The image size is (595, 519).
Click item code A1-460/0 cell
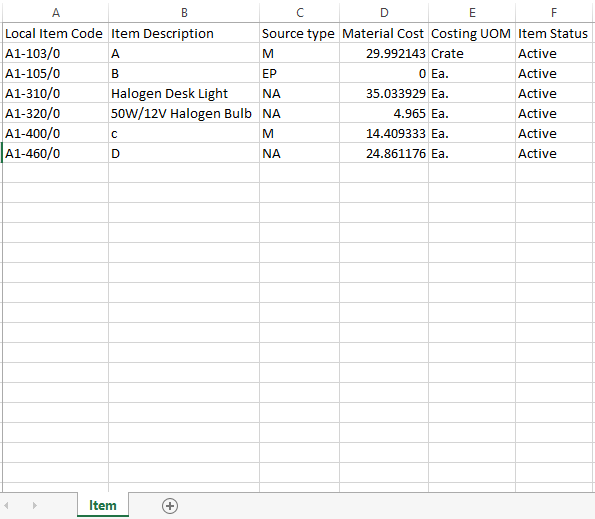55,153
